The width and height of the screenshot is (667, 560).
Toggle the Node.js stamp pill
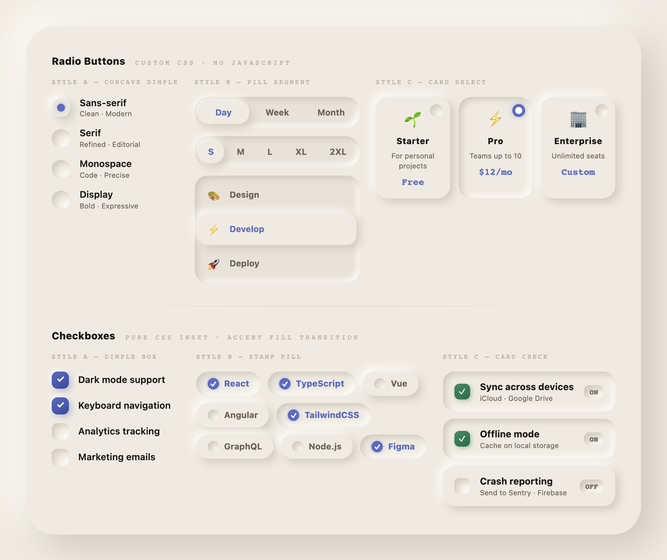317,447
